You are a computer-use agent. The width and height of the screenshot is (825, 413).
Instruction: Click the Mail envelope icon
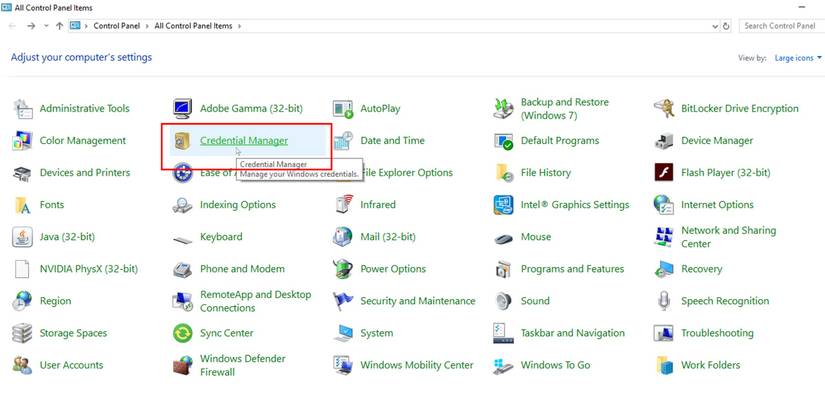pos(343,237)
